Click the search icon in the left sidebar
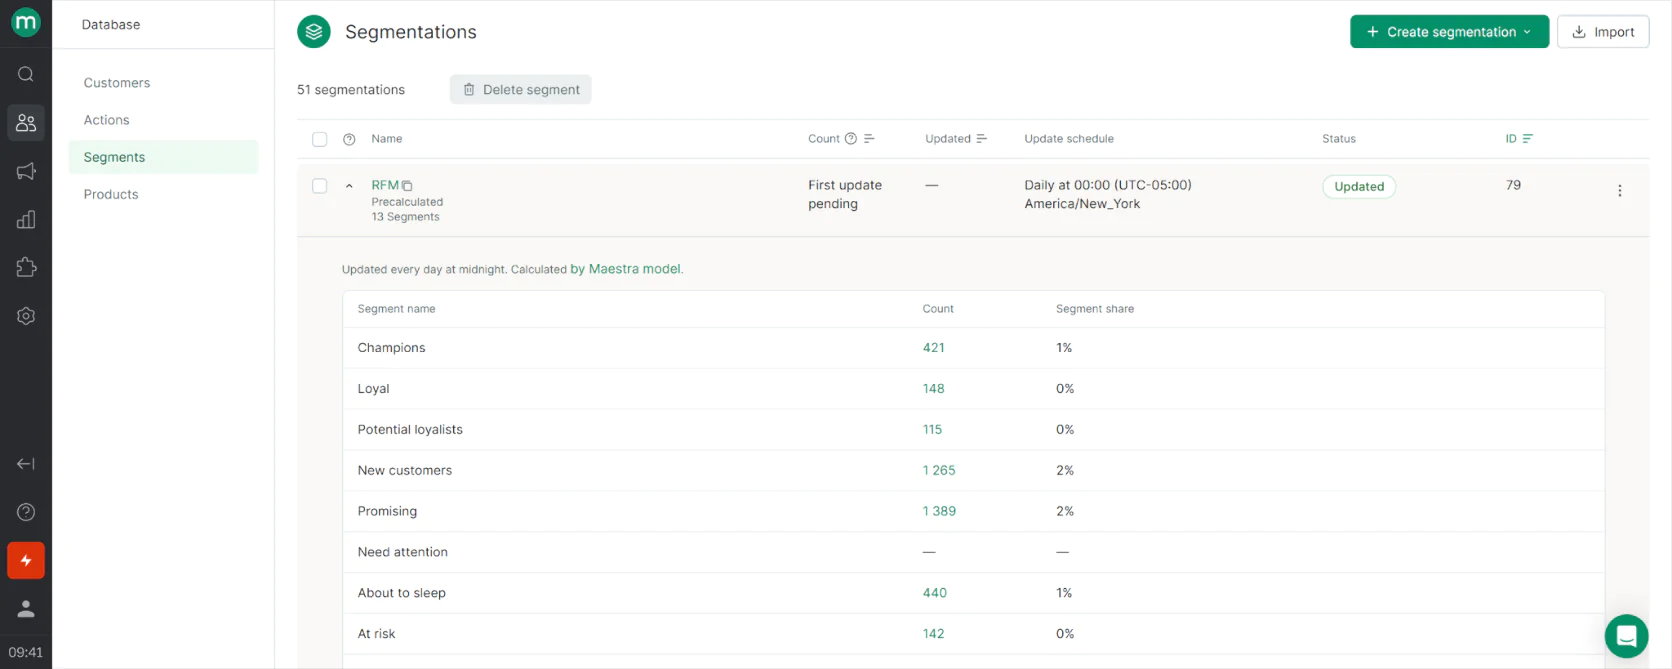The width and height of the screenshot is (1672, 669). [x=26, y=74]
